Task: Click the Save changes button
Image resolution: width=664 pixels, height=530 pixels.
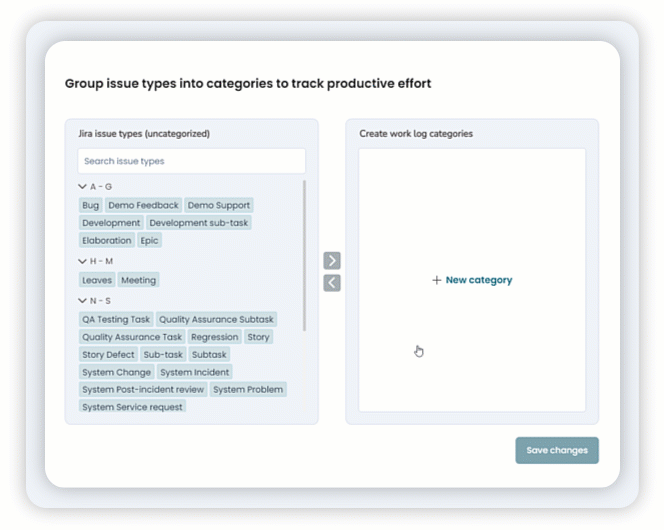Action: tap(557, 450)
